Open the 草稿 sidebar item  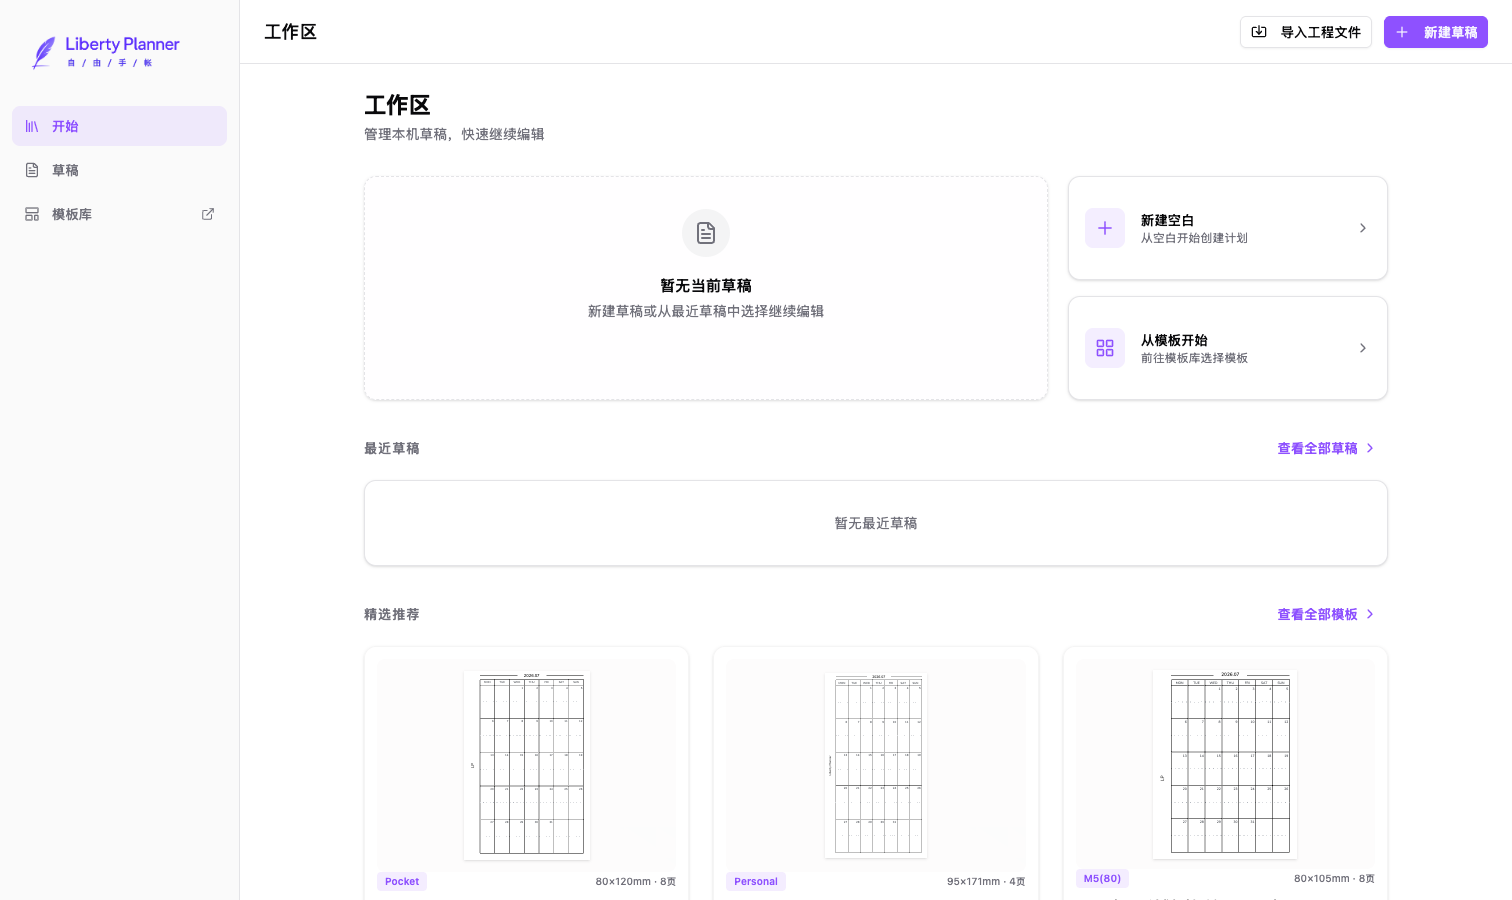pyautogui.click(x=119, y=170)
